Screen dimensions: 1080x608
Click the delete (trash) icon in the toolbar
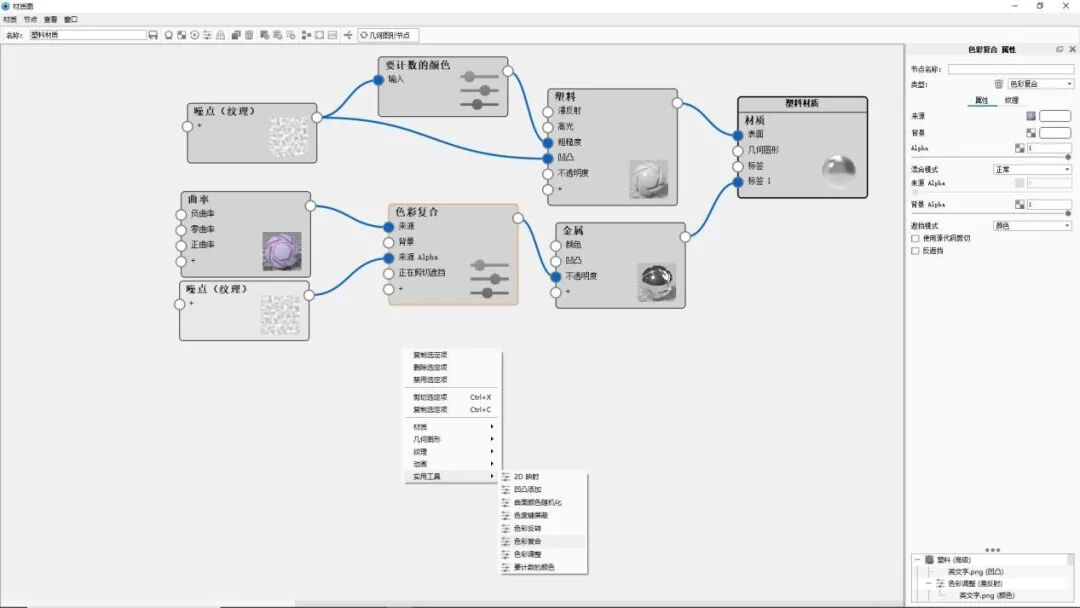click(x=247, y=34)
